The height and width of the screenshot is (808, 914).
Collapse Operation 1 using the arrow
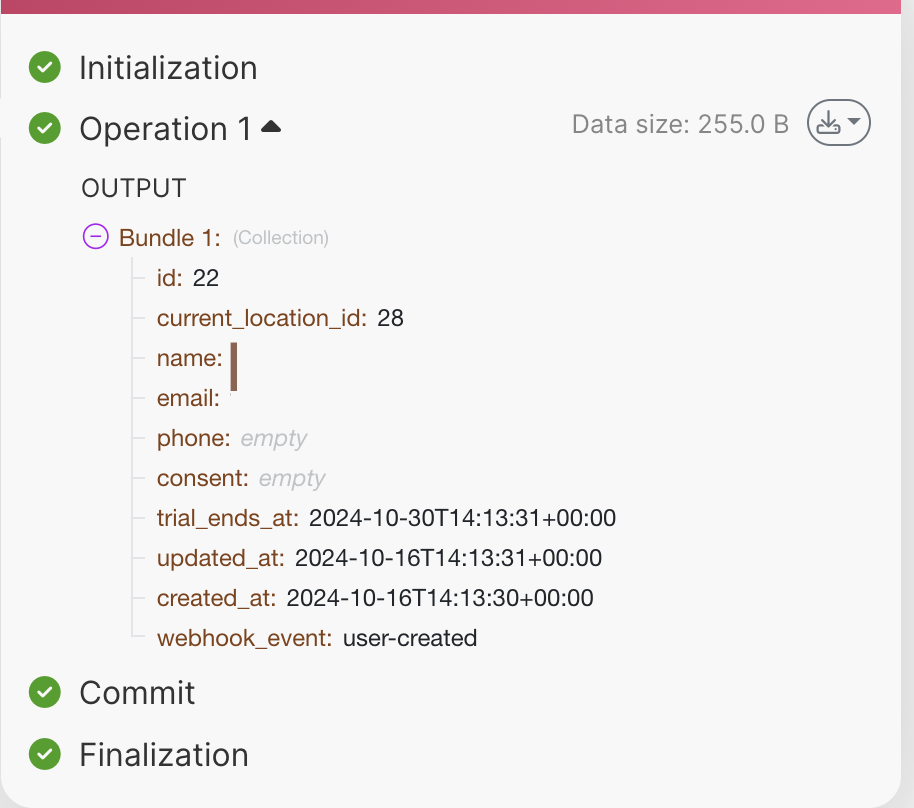coord(271,127)
